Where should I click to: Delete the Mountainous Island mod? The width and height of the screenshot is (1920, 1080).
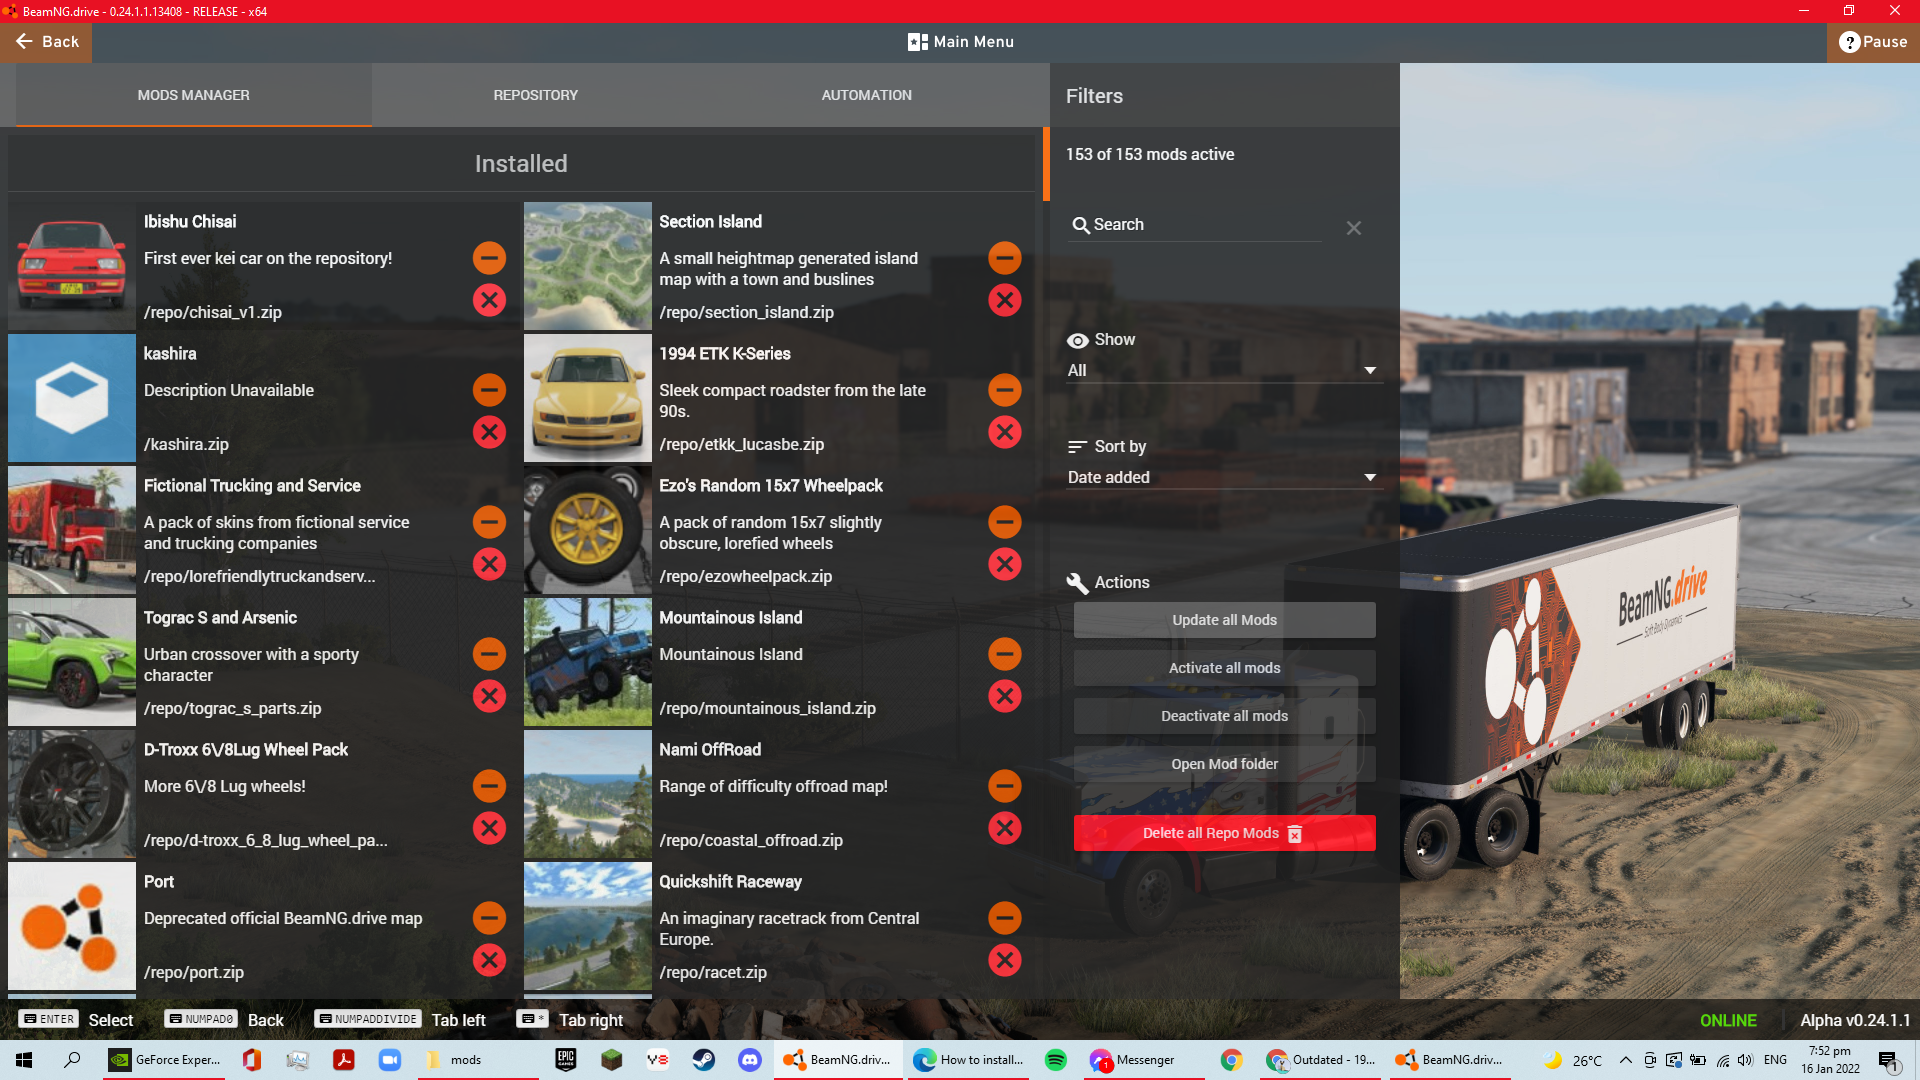click(1005, 696)
